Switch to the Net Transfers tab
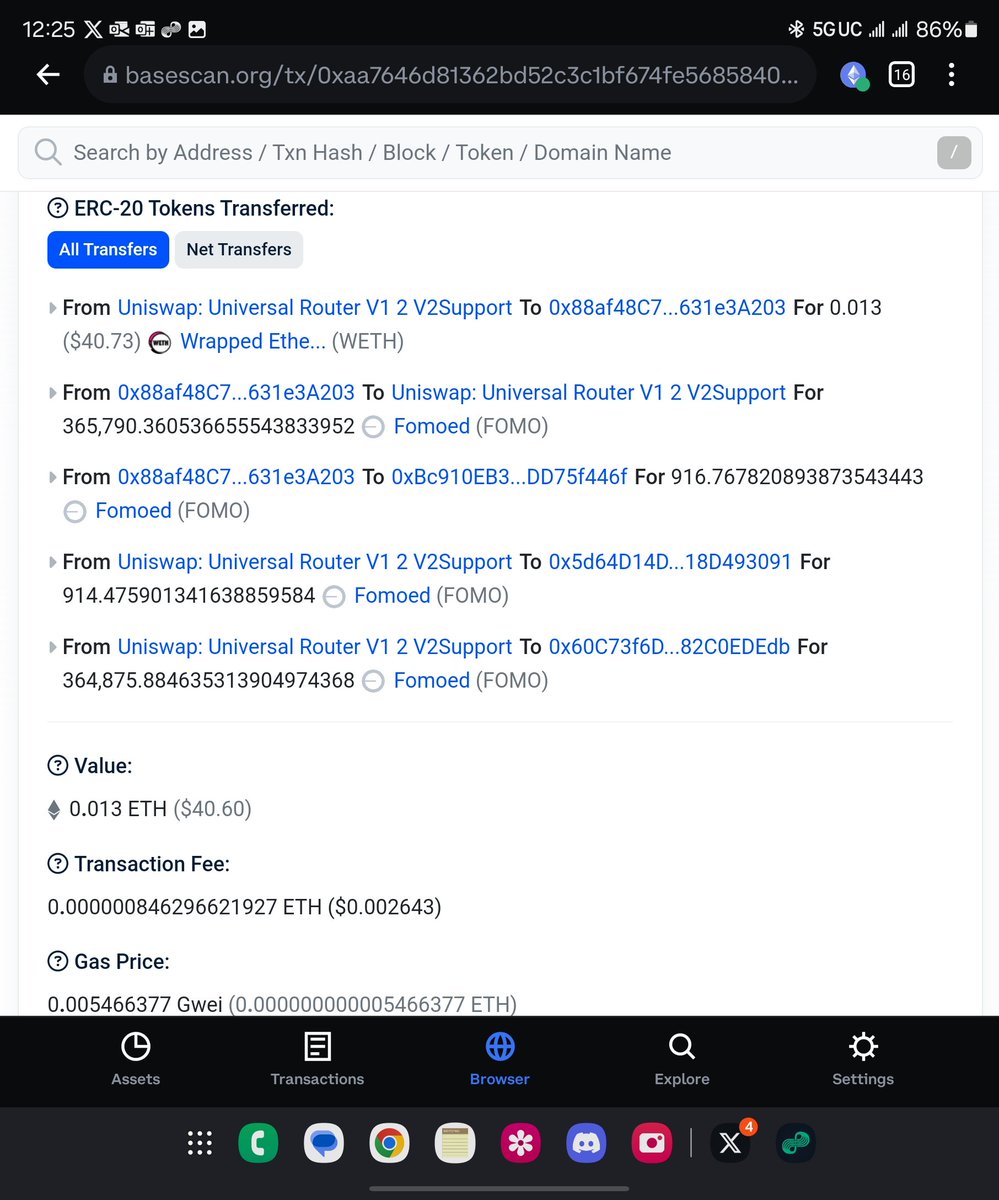The image size is (999, 1200). (x=239, y=249)
